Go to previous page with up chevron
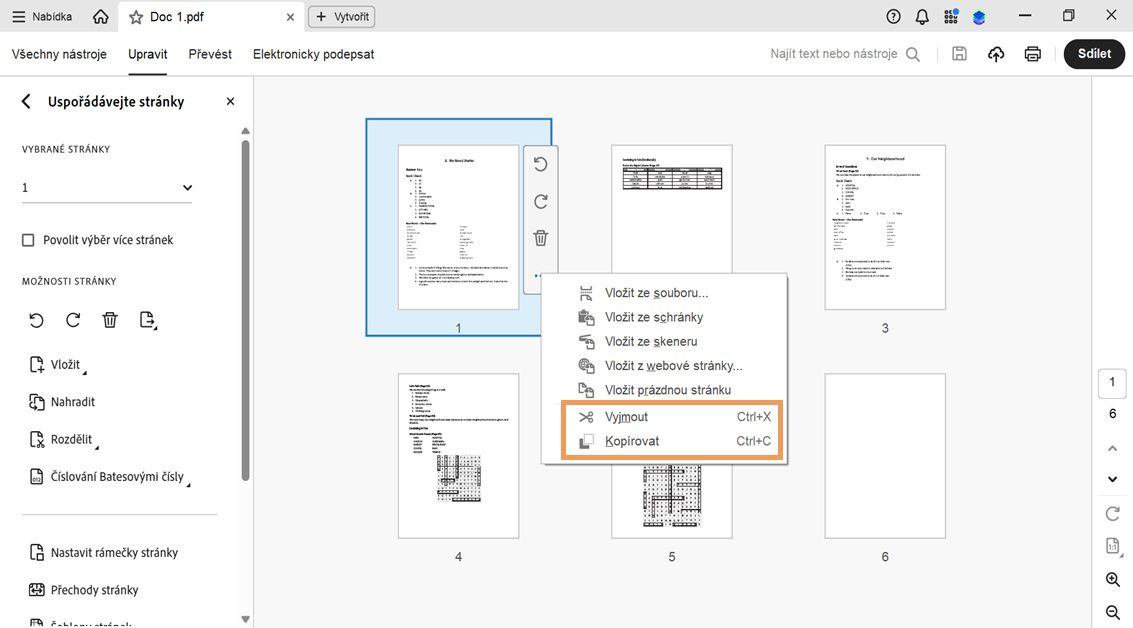The width and height of the screenshot is (1133, 628). [x=1113, y=449]
